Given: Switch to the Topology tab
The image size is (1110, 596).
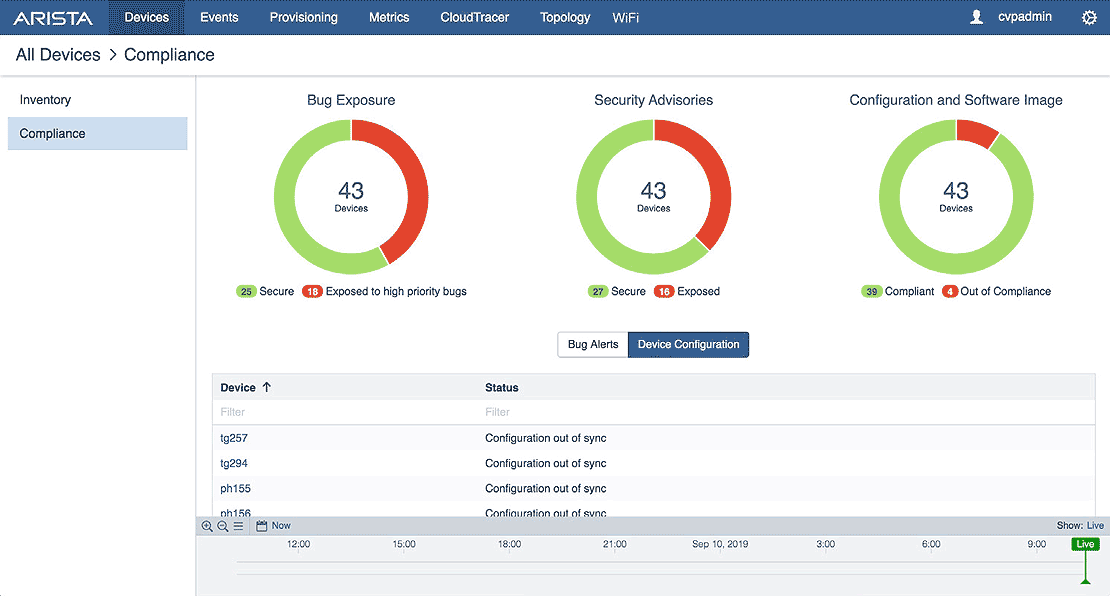Looking at the screenshot, I should coord(564,17).
